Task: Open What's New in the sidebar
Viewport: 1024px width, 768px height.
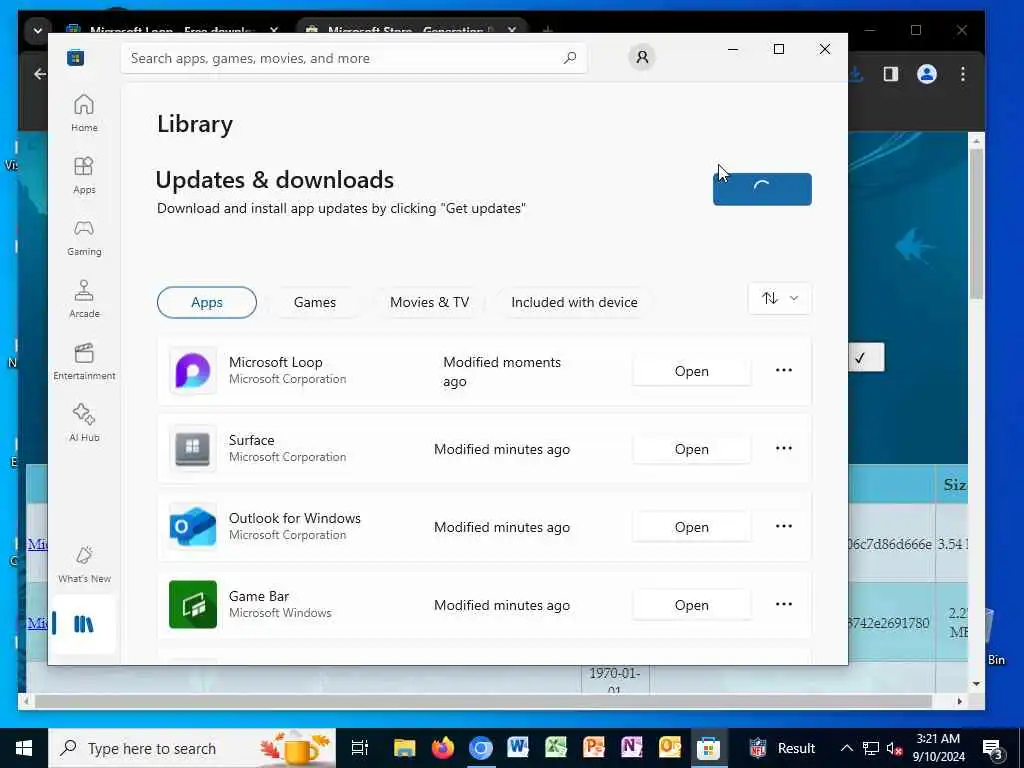Action: coord(84,564)
